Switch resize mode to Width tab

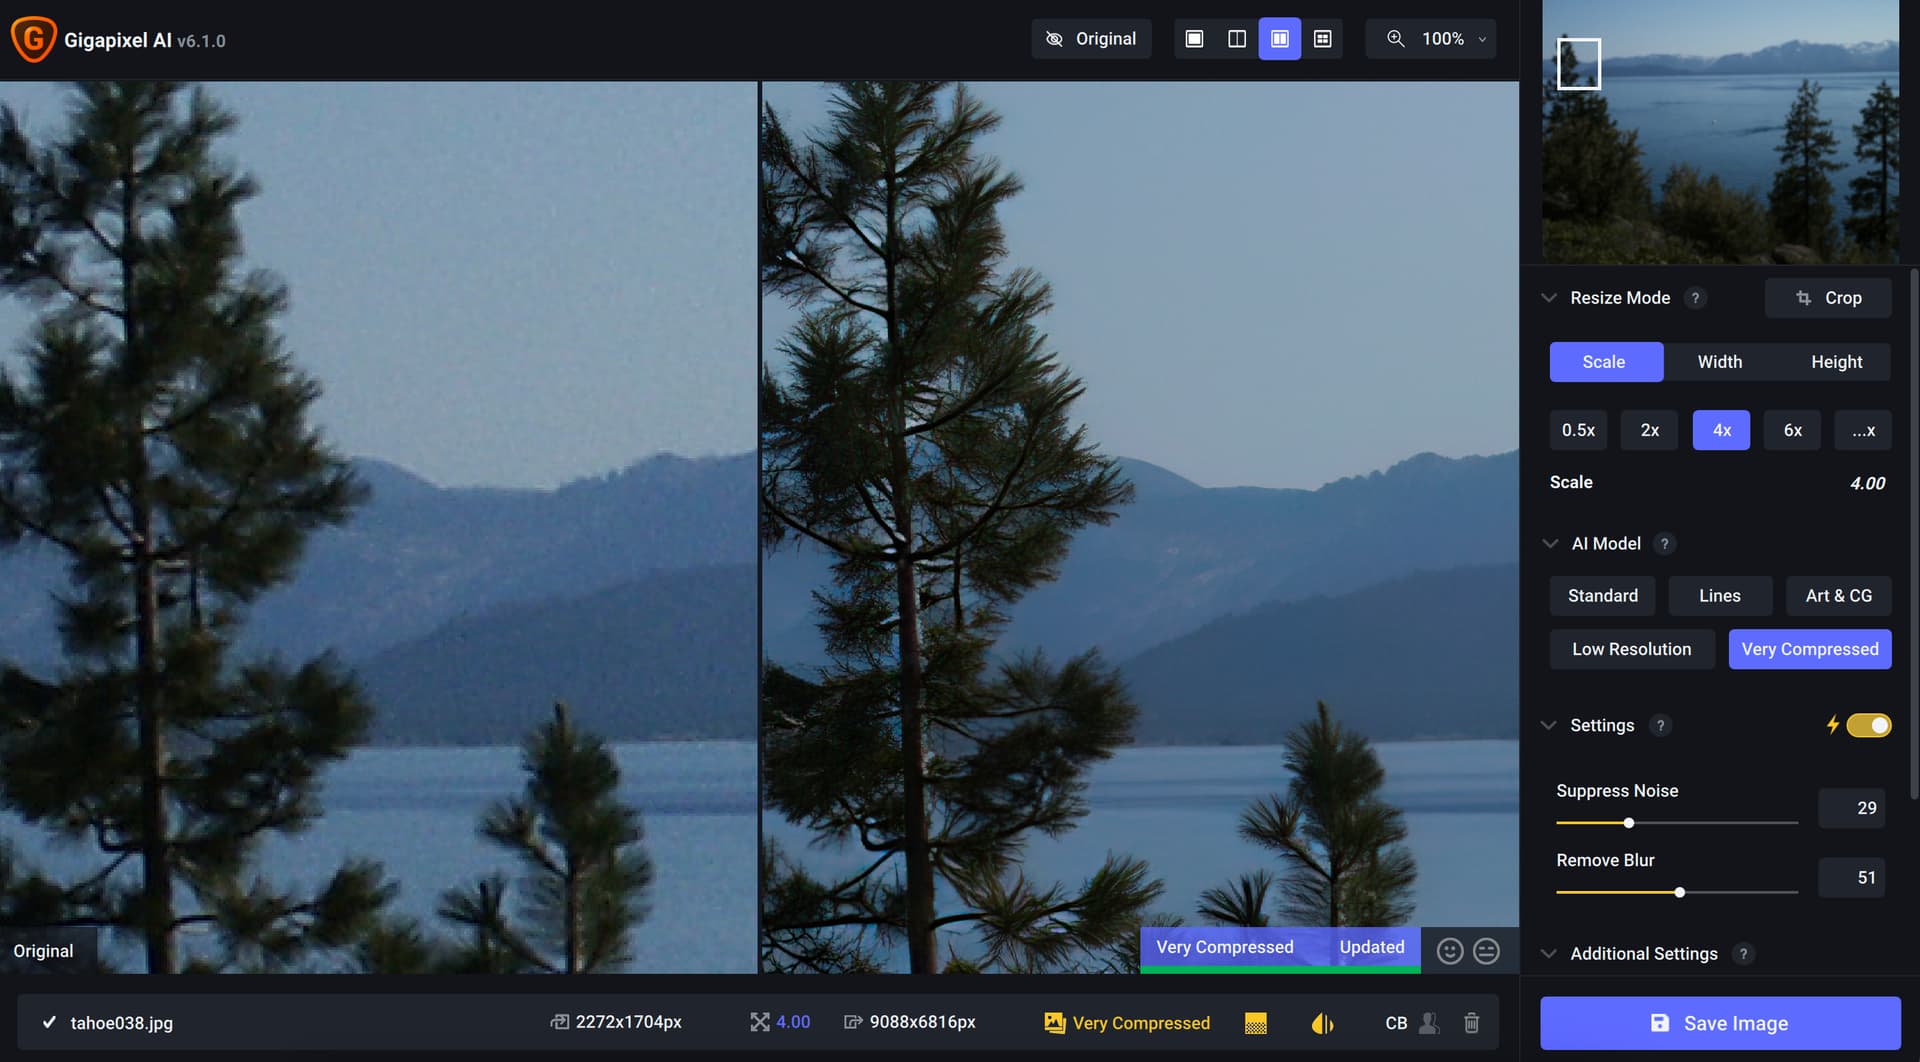point(1719,362)
